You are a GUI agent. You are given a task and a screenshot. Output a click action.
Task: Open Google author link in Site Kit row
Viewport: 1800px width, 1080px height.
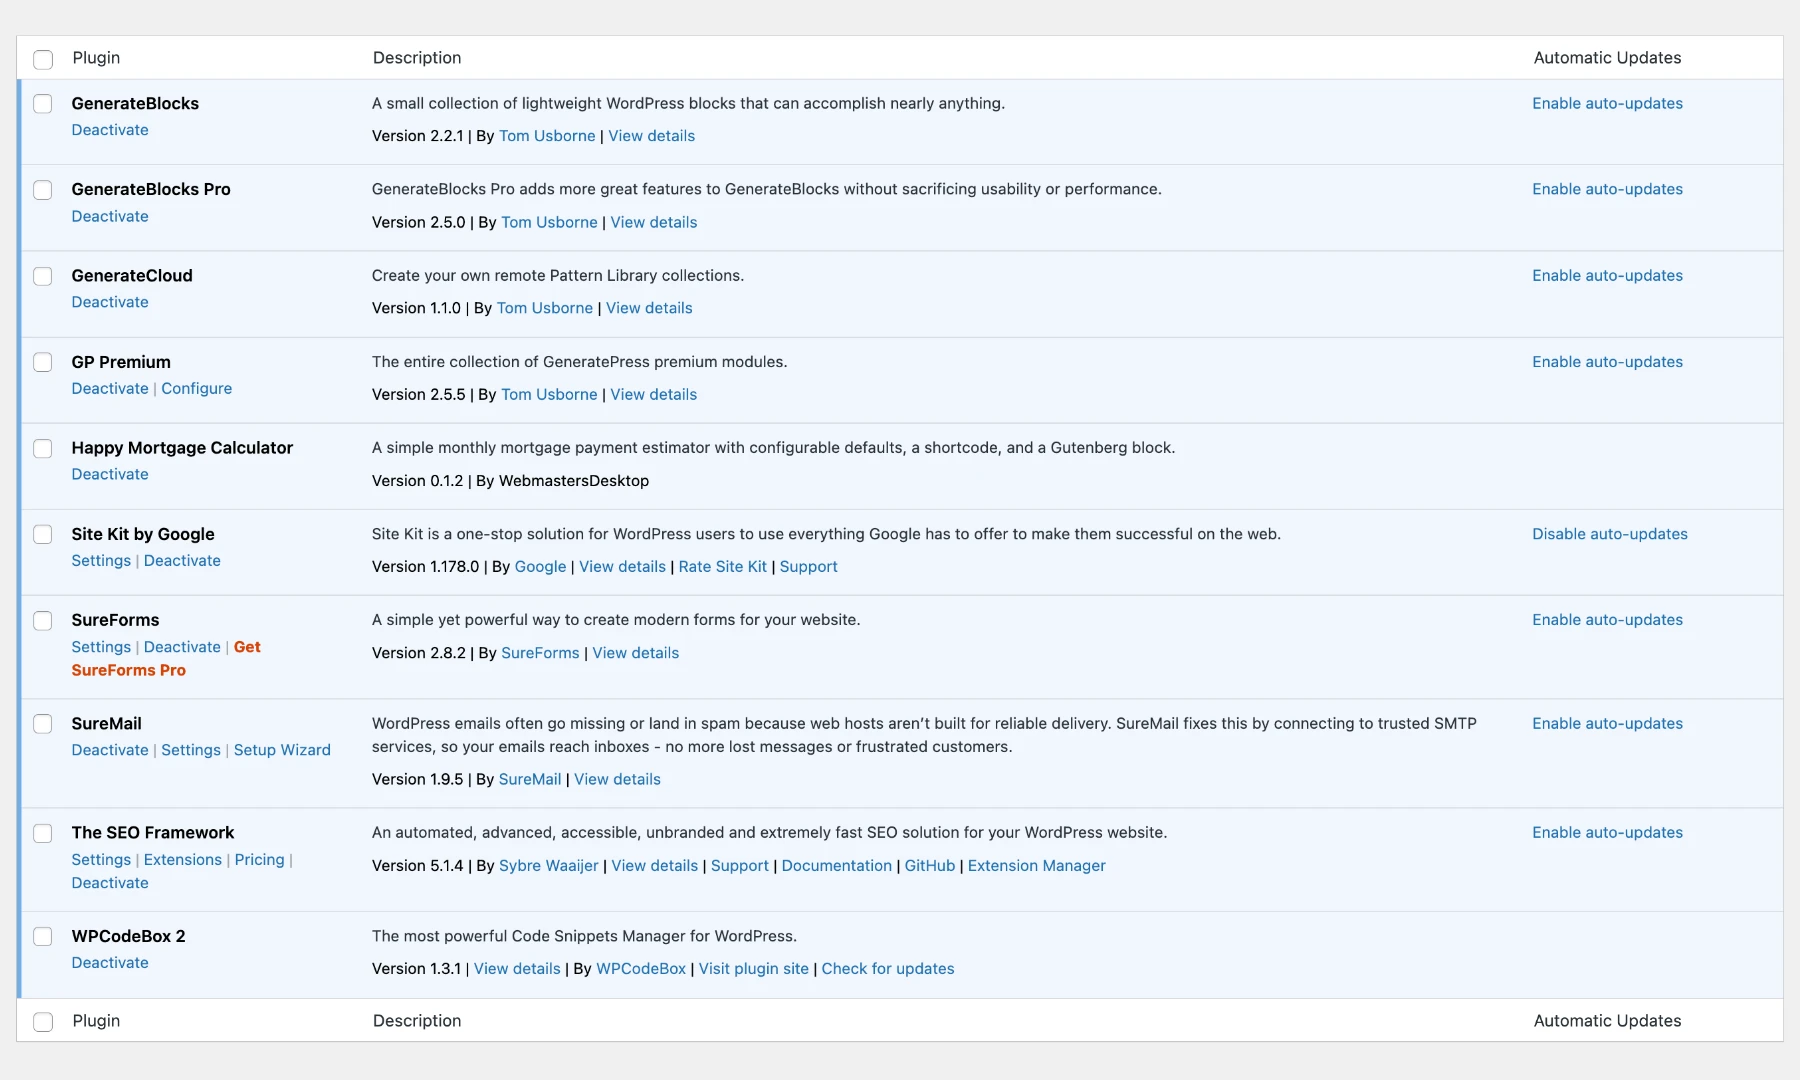(540, 567)
